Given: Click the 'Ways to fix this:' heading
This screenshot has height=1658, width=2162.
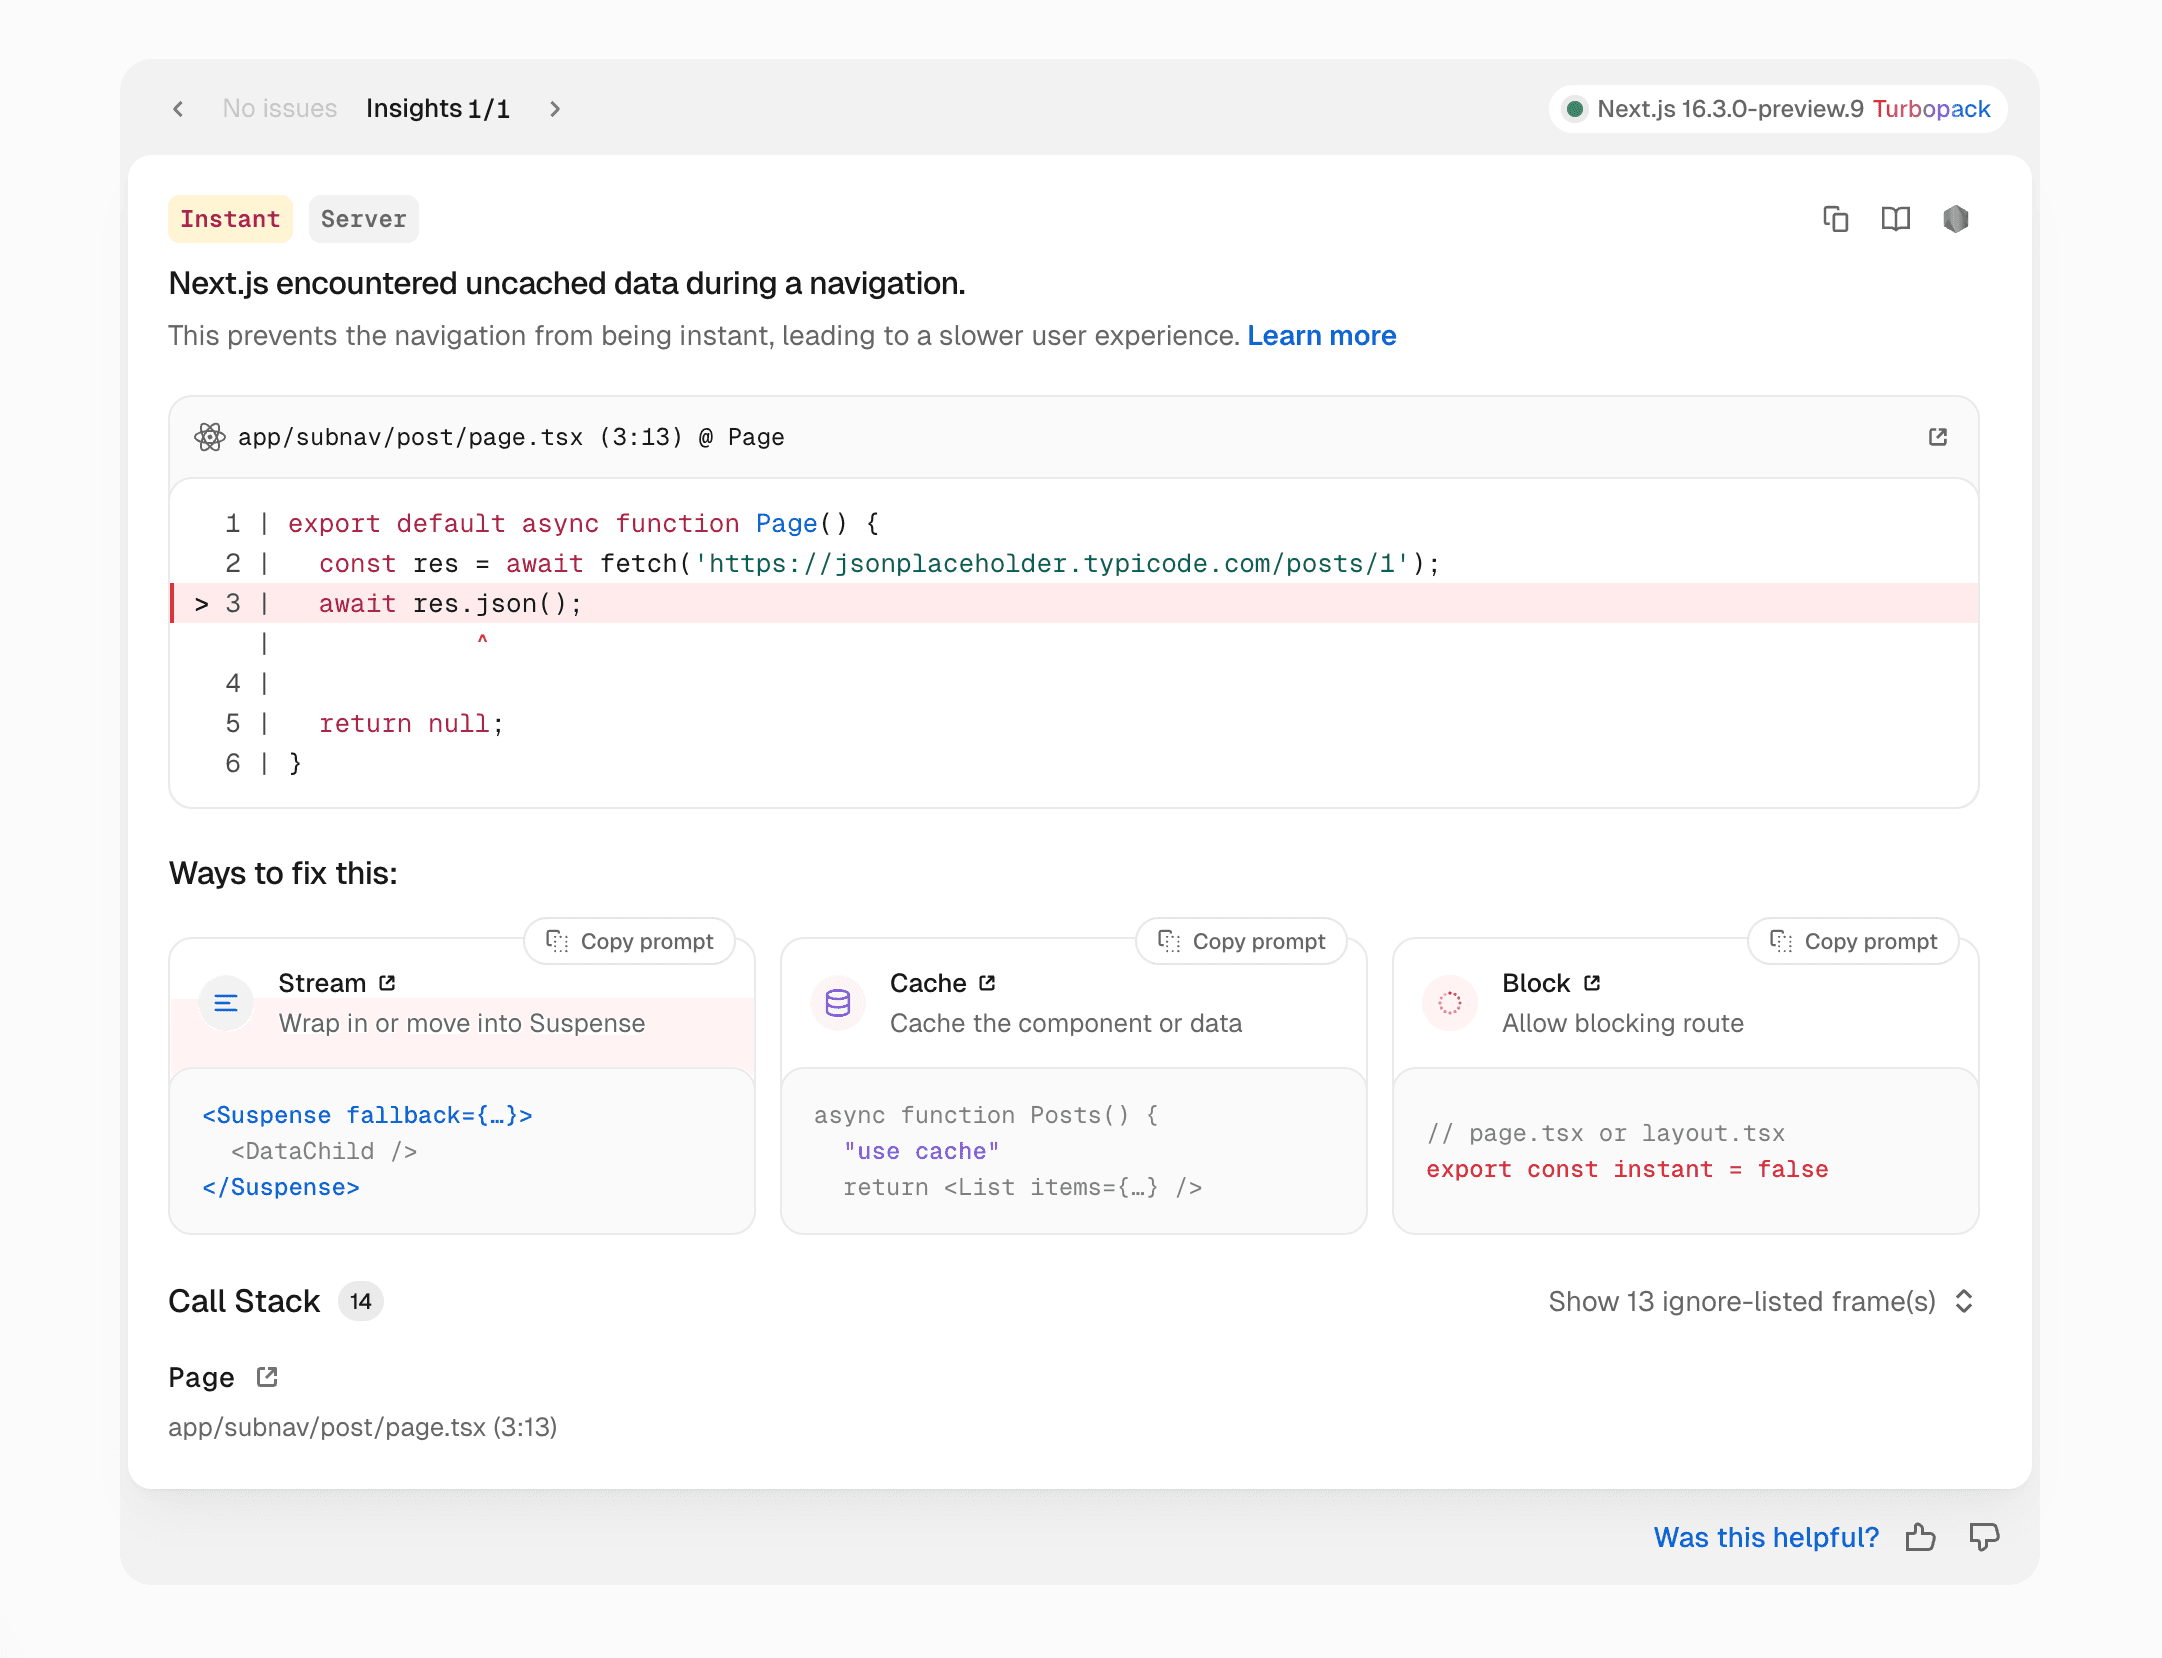Looking at the screenshot, I should point(283,873).
